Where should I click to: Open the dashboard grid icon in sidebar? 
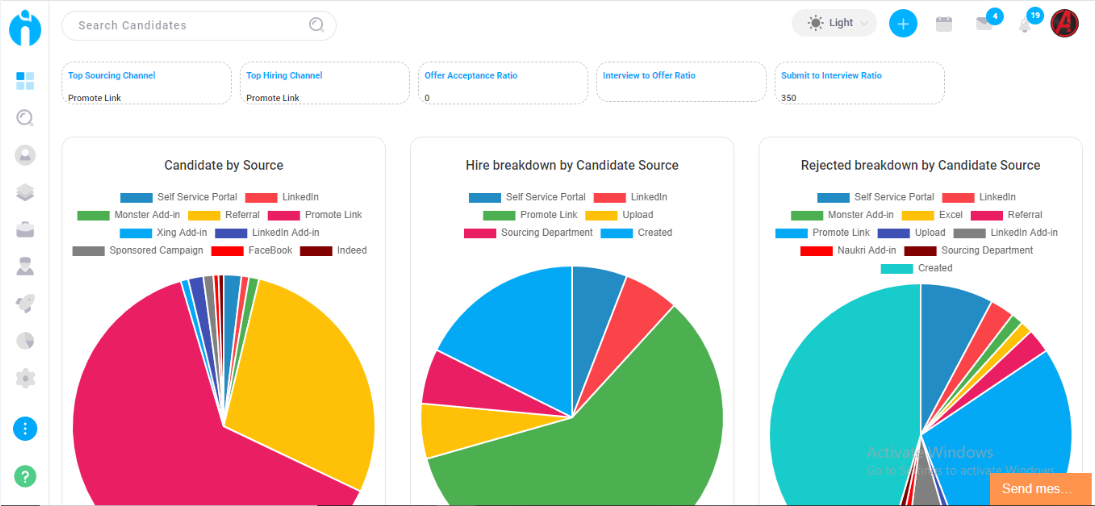(25, 80)
